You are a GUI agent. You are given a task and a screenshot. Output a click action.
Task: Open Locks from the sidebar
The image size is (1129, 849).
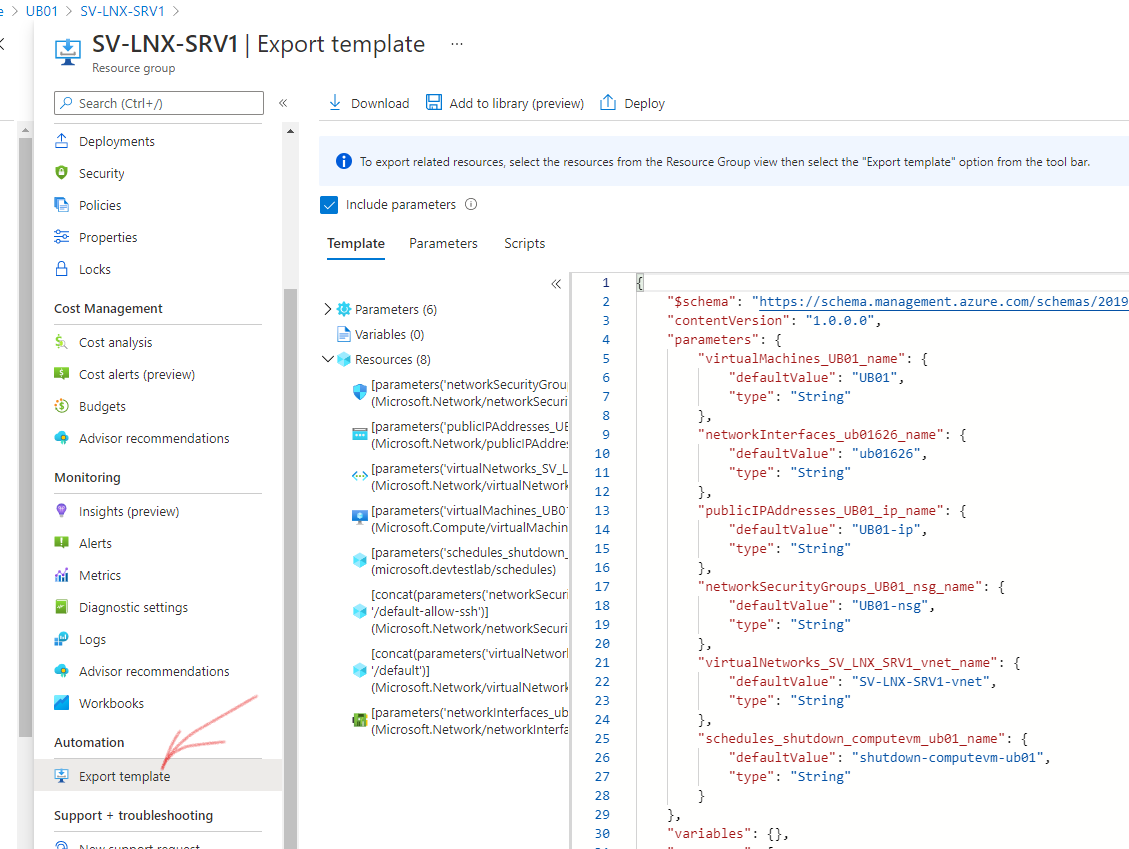coord(95,269)
